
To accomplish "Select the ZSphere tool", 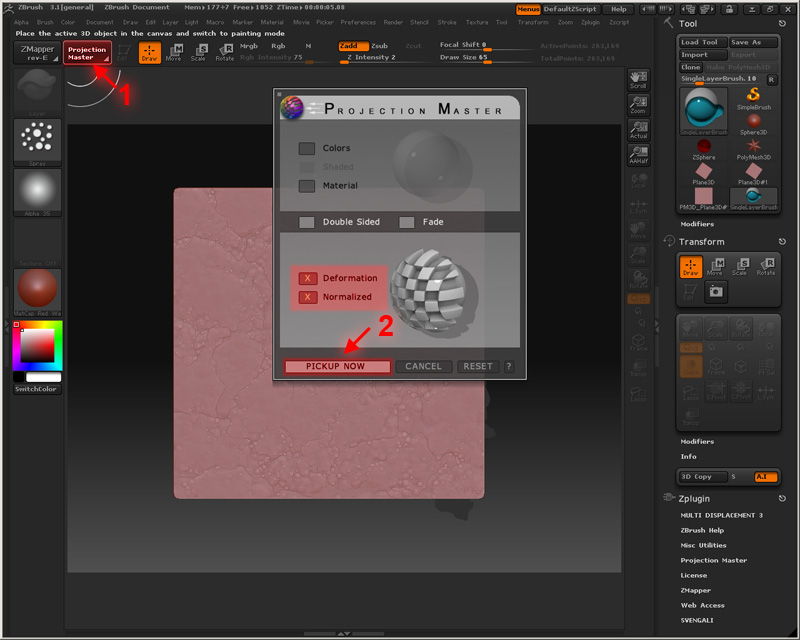I will [x=704, y=149].
